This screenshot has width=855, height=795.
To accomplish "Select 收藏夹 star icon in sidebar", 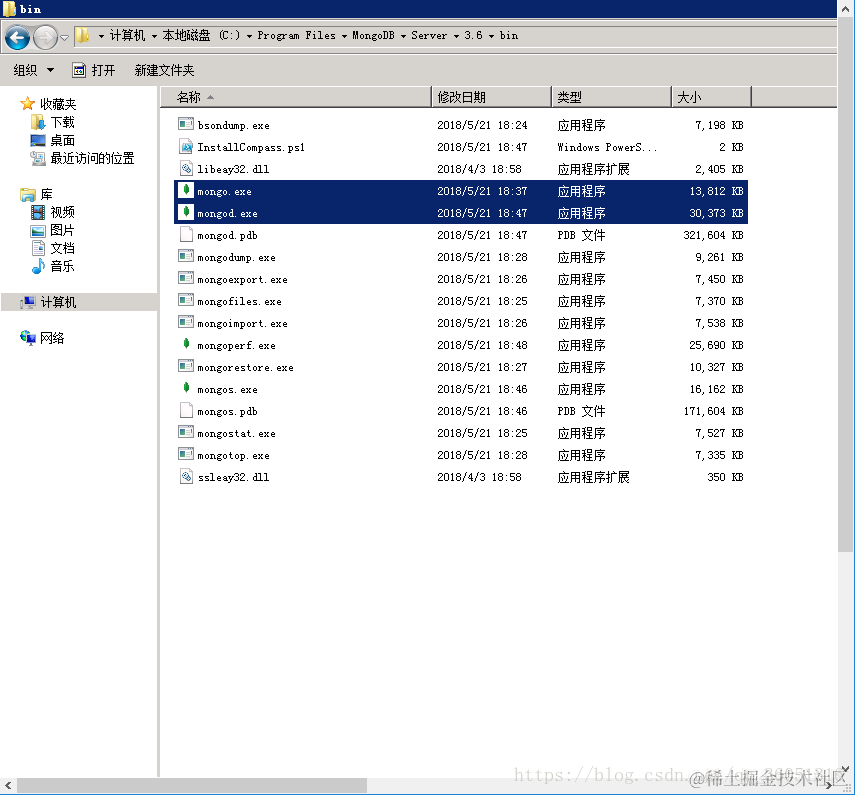I will [27, 104].
